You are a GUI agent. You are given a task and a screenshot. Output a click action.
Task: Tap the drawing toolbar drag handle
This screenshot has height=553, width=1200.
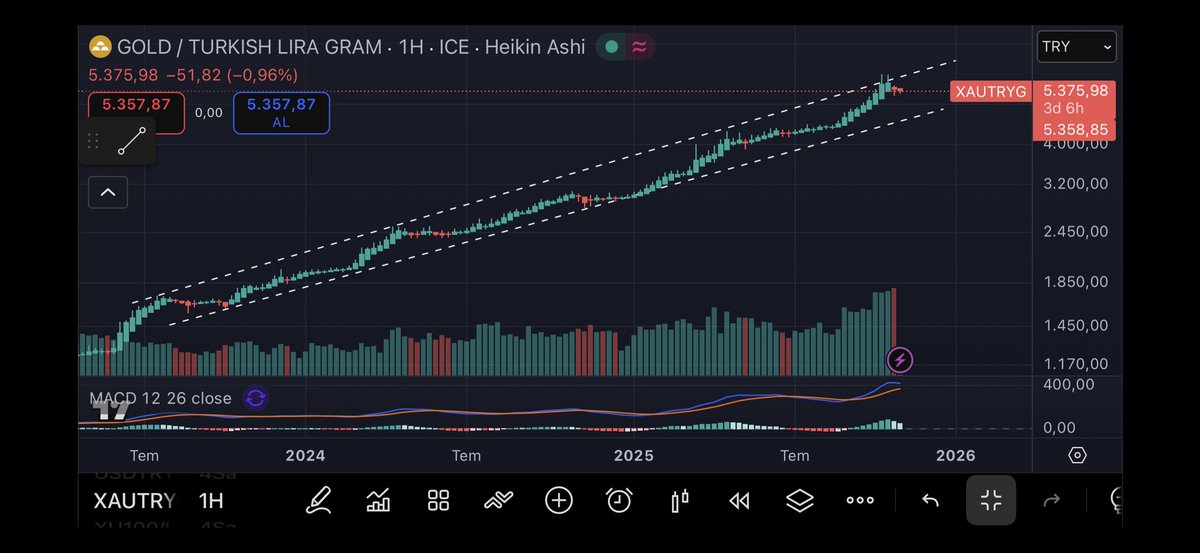[x=93, y=141]
